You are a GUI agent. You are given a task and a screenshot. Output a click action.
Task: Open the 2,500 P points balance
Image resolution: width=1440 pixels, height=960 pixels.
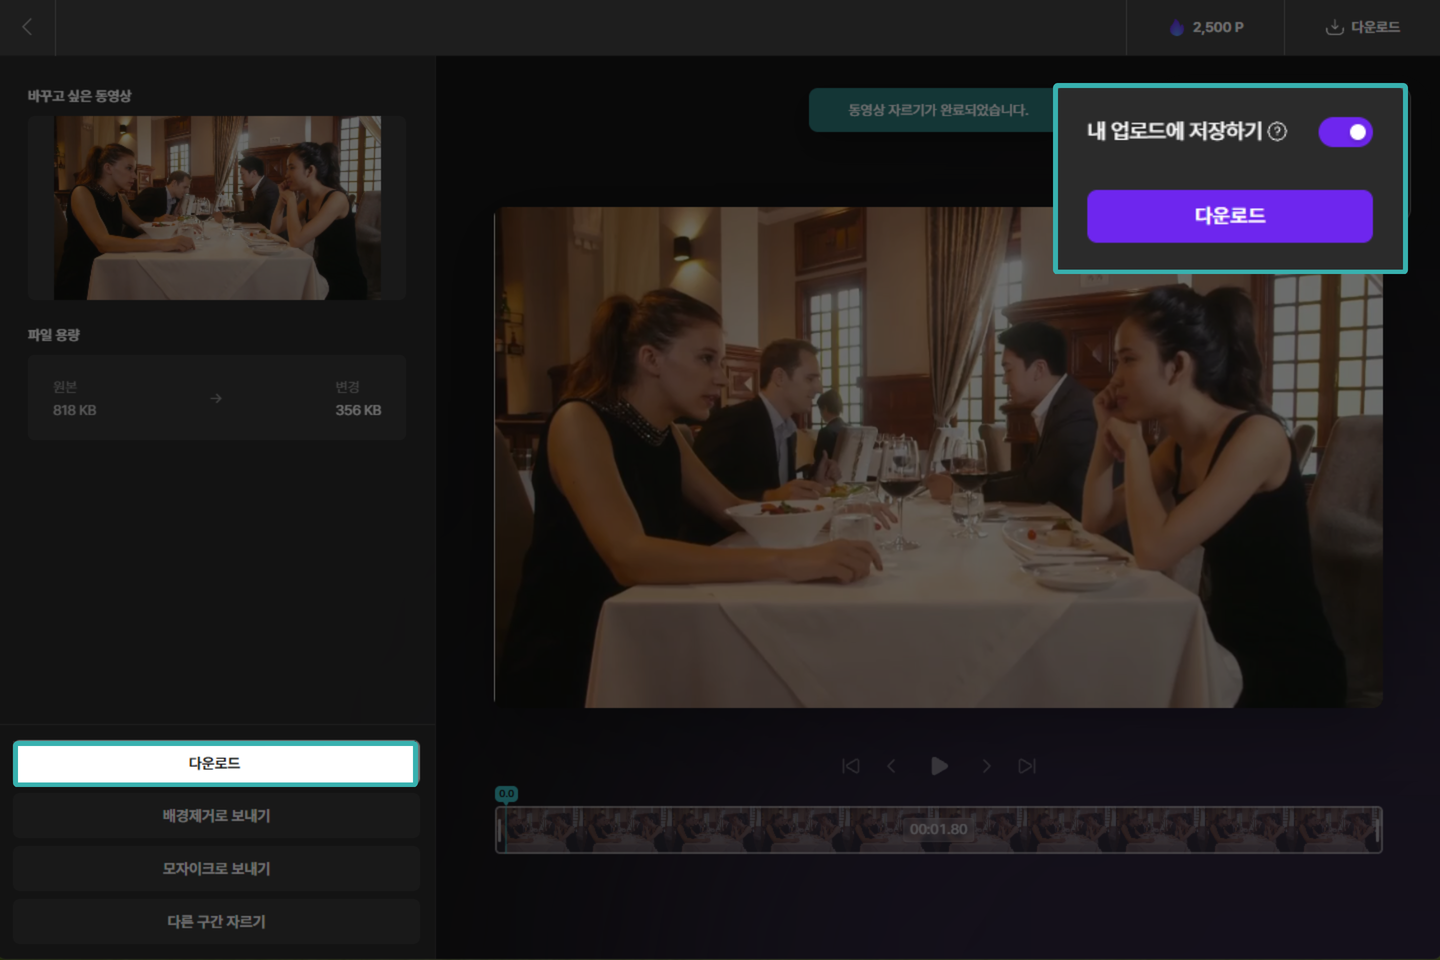pos(1206,27)
